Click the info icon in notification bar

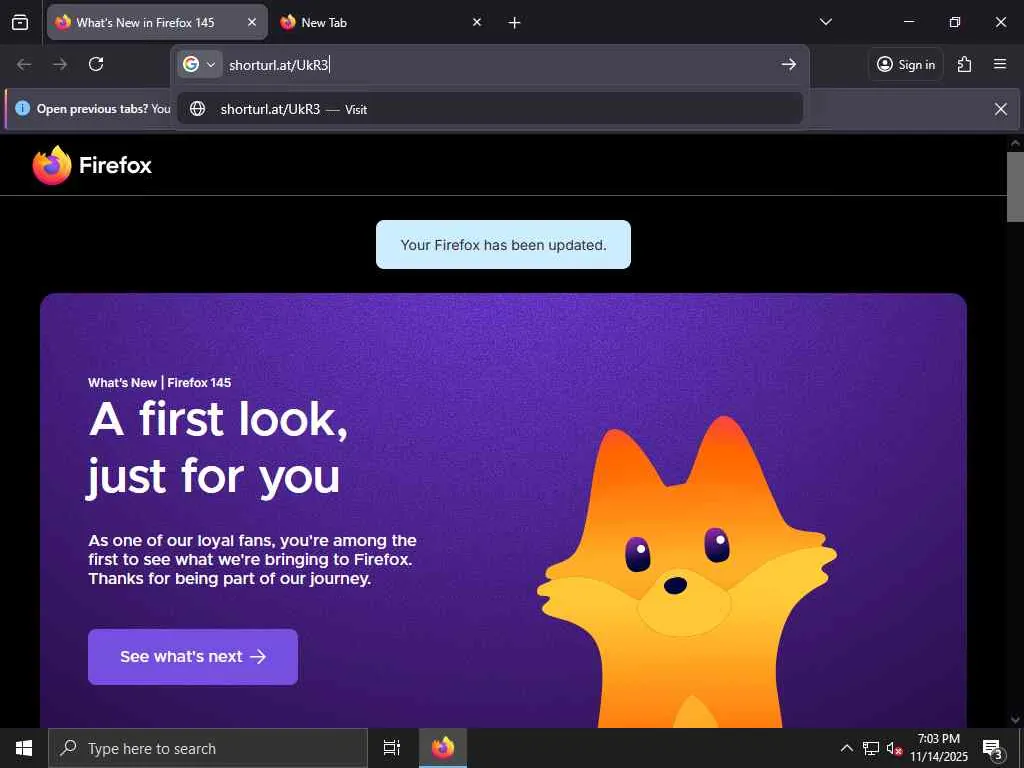point(22,108)
